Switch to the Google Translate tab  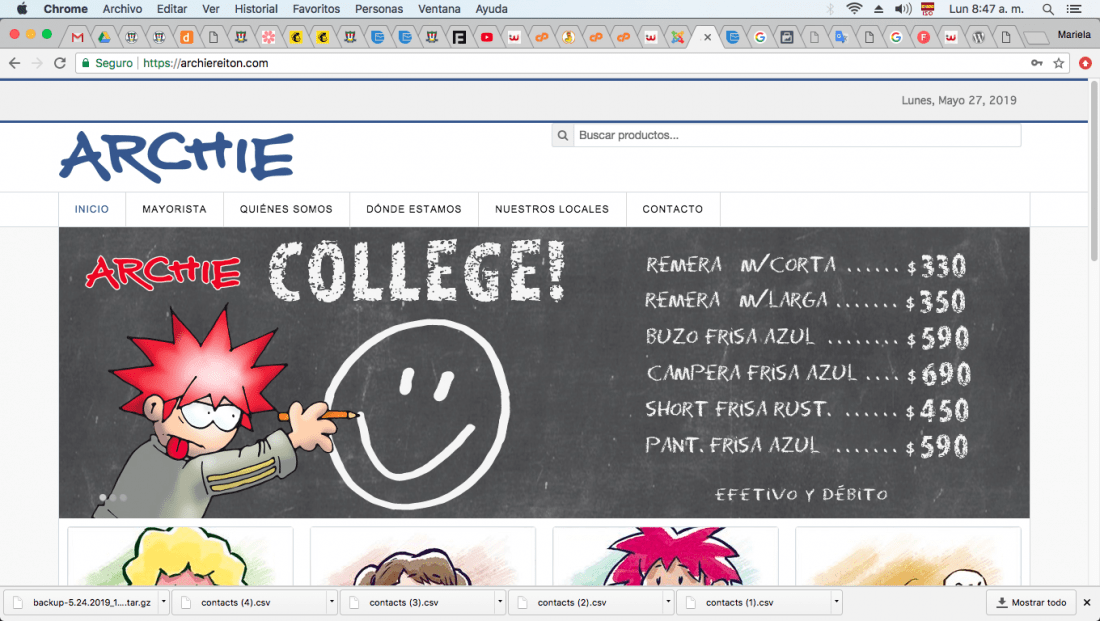coord(841,37)
